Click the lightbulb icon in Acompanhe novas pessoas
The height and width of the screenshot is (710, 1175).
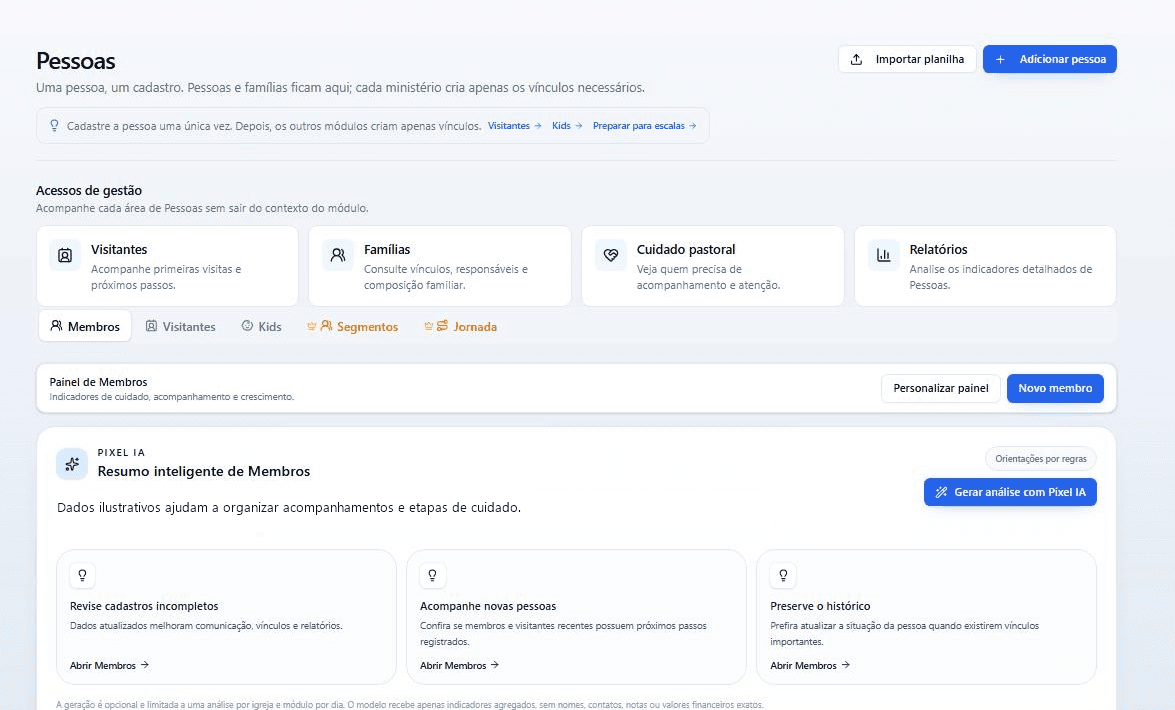click(x=432, y=575)
